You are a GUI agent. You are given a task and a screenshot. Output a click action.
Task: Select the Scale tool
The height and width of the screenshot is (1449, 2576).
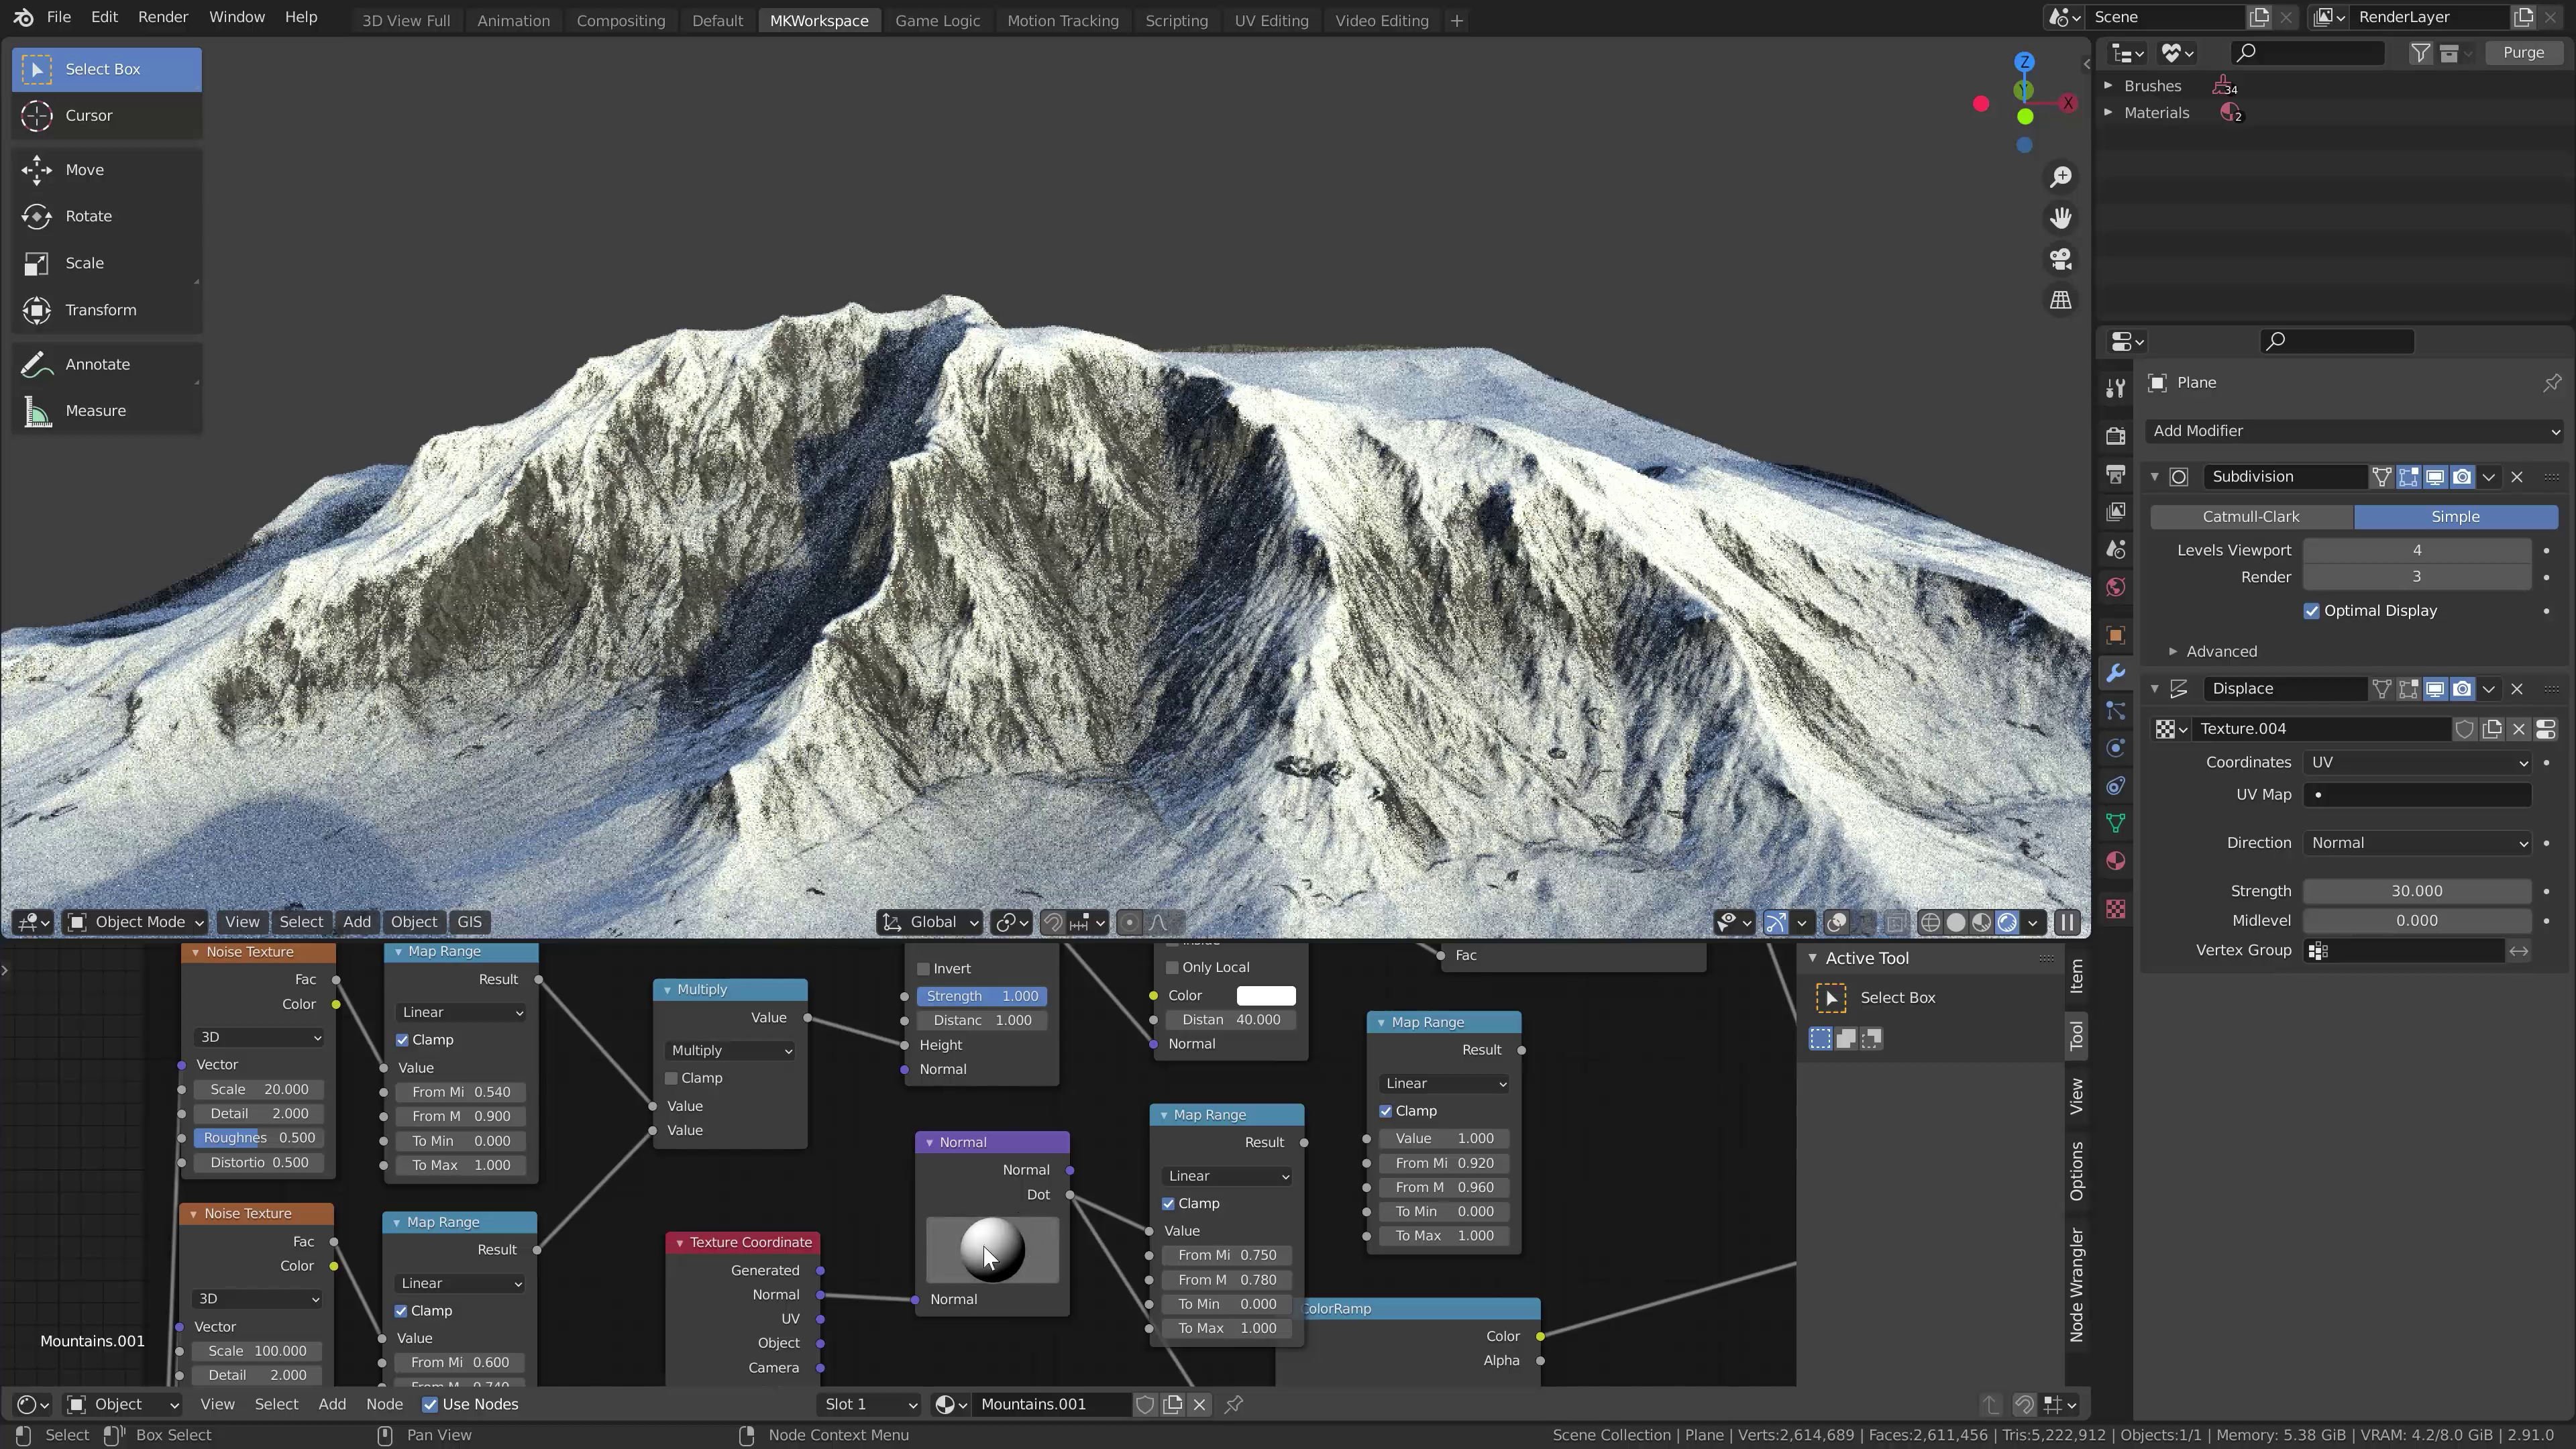(x=107, y=263)
